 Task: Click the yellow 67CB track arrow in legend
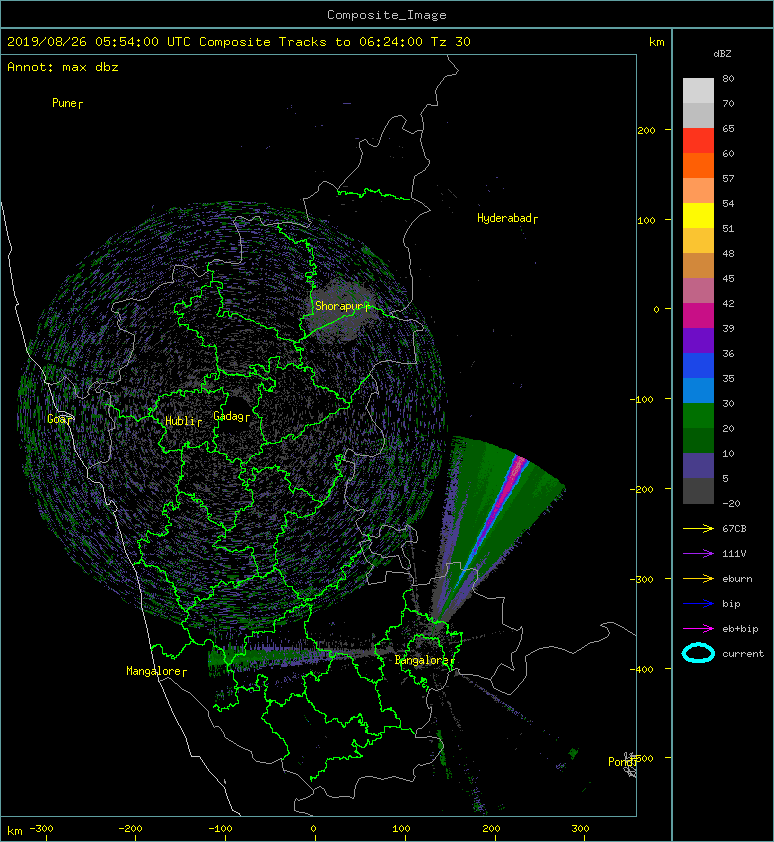coord(698,529)
